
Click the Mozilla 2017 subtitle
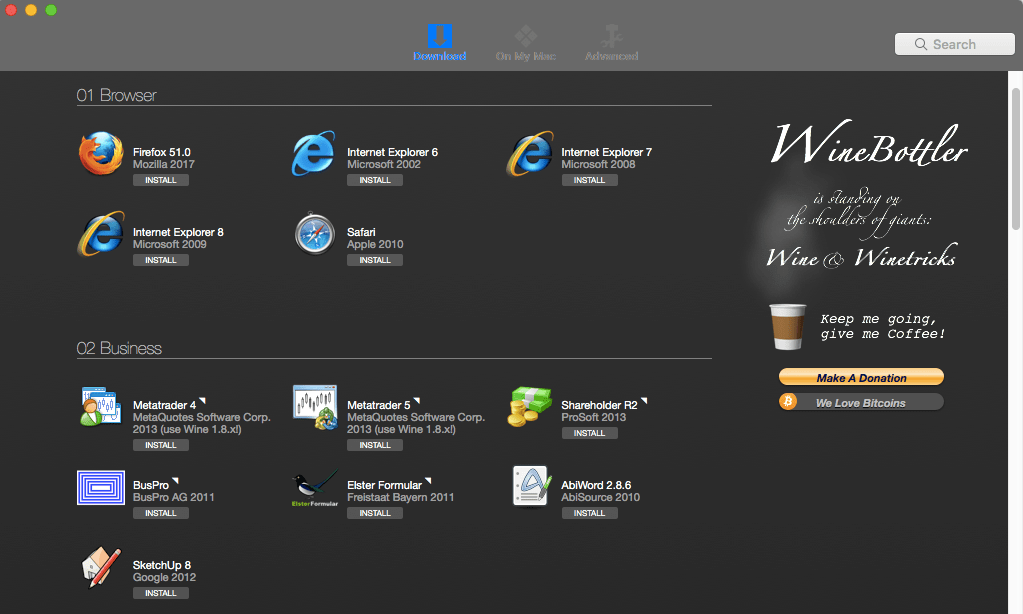pyautogui.click(x=164, y=164)
